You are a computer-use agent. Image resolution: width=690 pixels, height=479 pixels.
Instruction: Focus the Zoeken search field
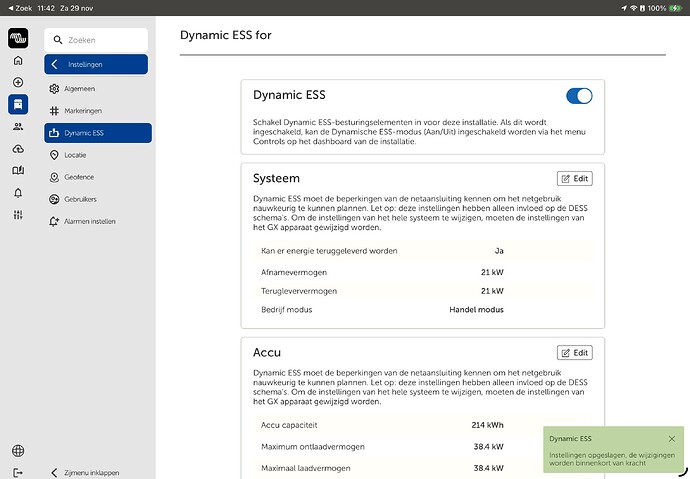coord(96,40)
